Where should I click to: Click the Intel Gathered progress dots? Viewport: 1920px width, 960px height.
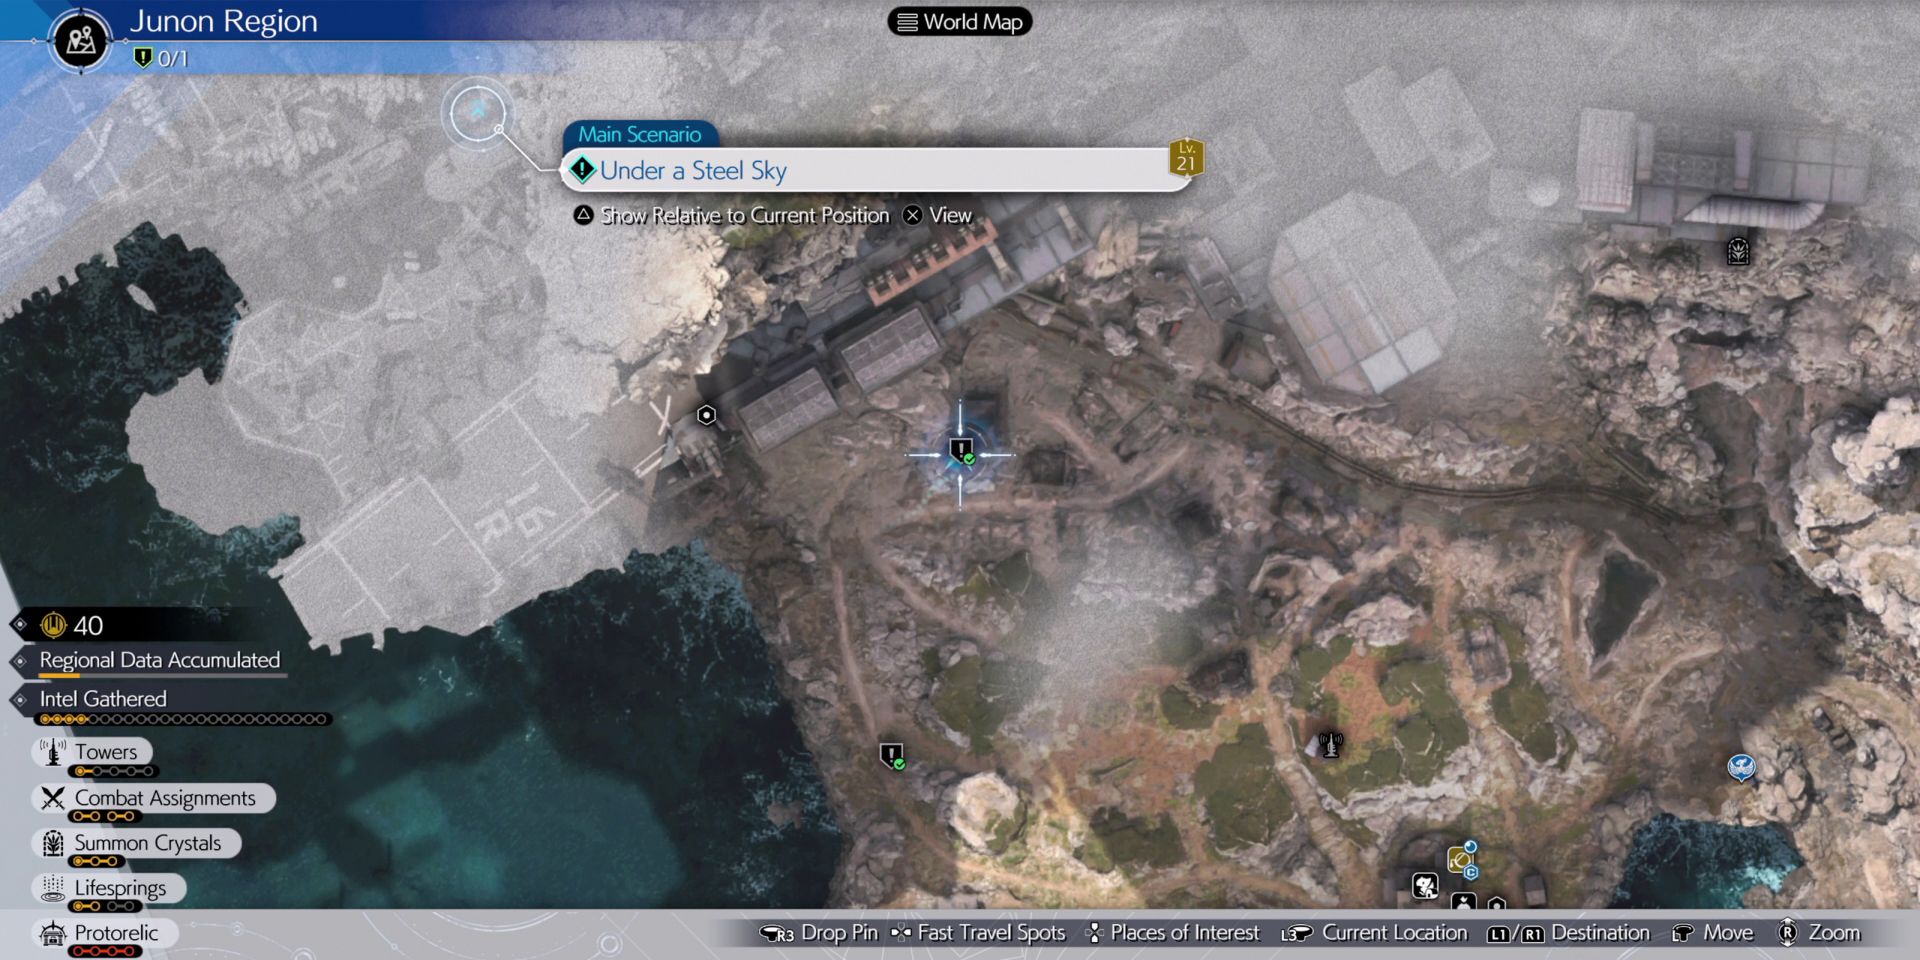pos(183,719)
